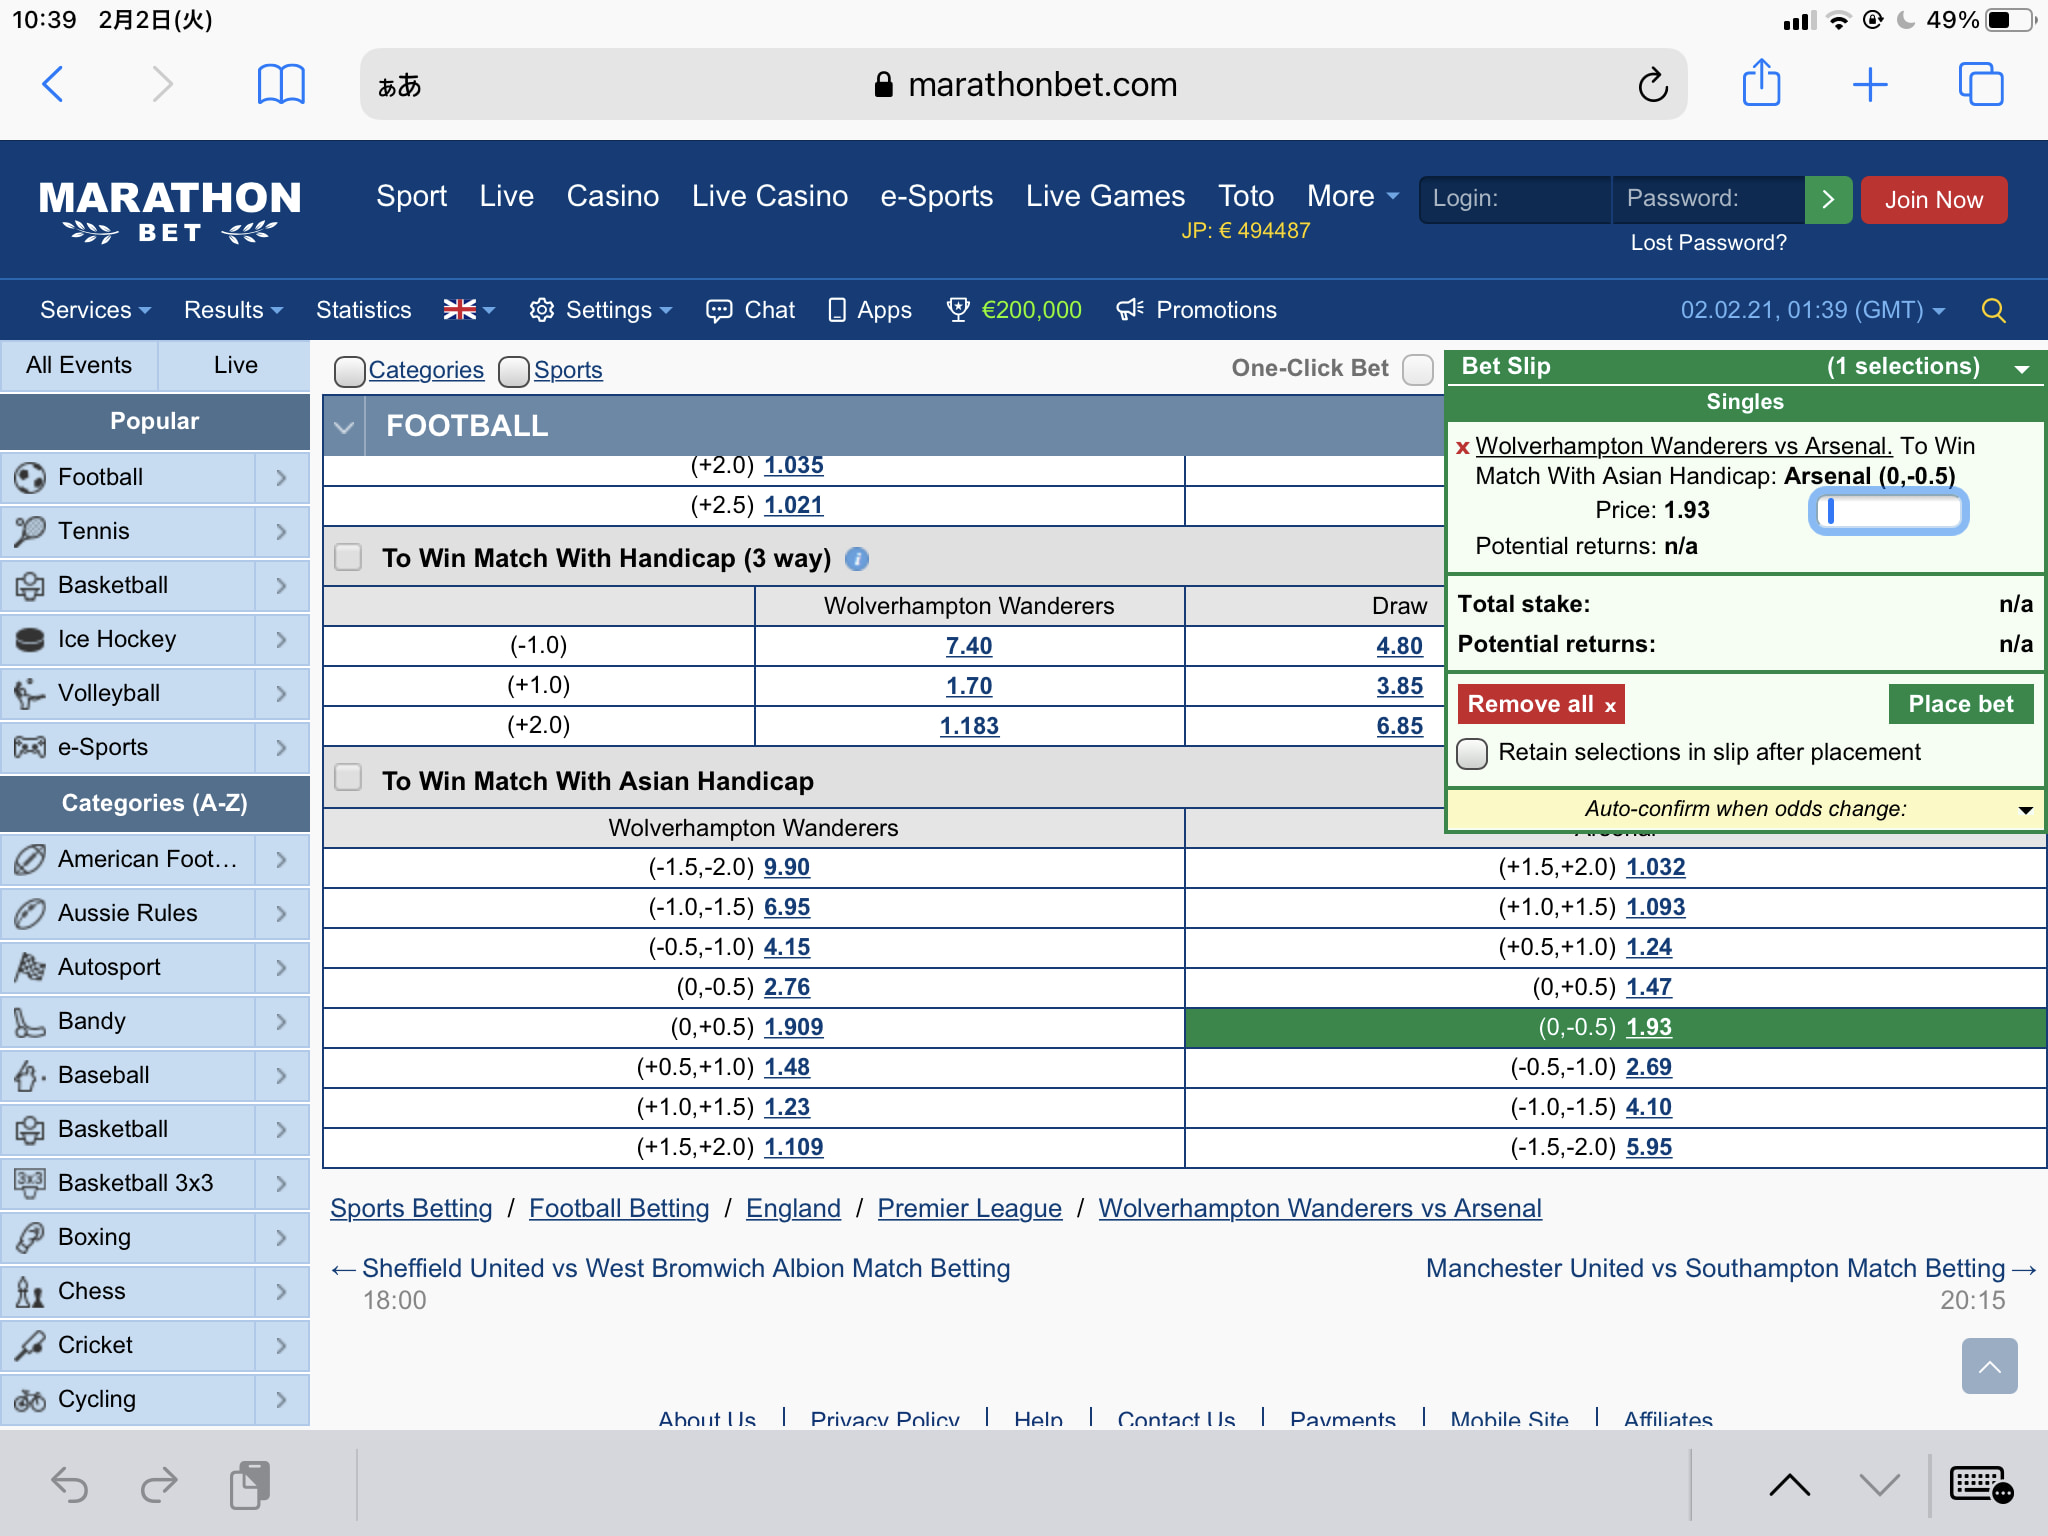2048x1536 pixels.
Task: Focus the Password input field
Action: [x=1708, y=199]
